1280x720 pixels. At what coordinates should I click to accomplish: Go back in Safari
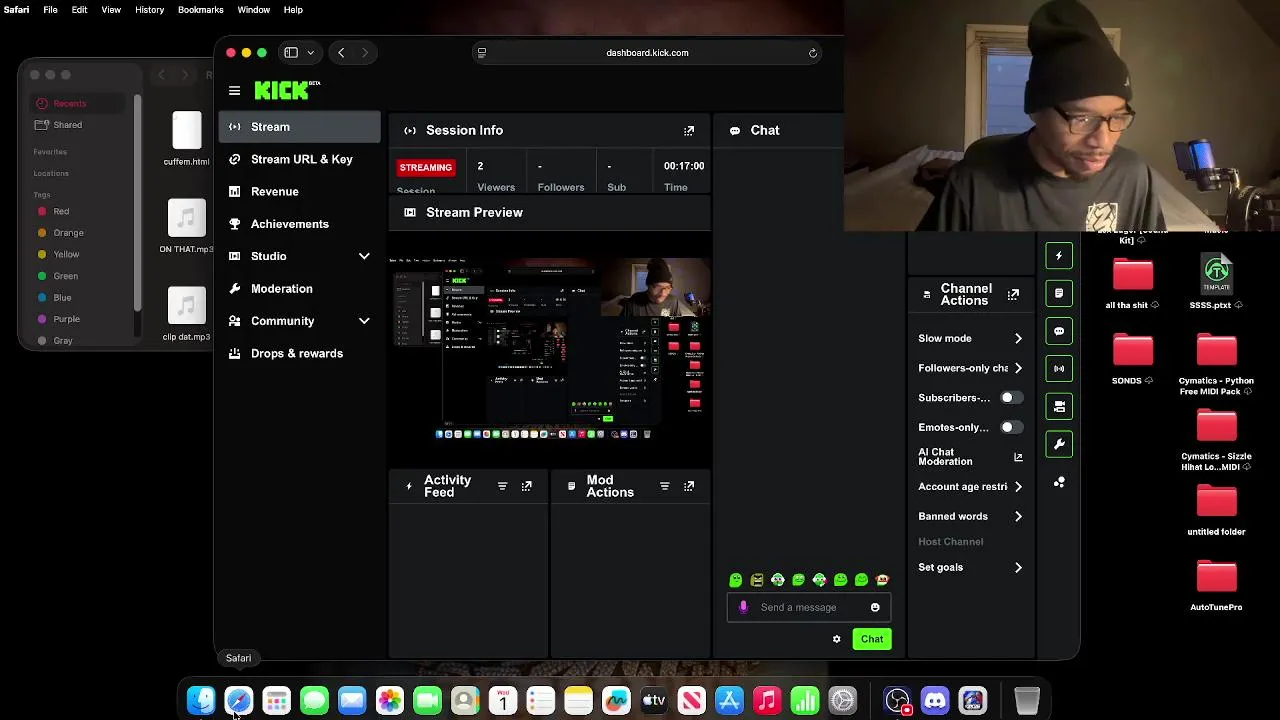point(341,53)
